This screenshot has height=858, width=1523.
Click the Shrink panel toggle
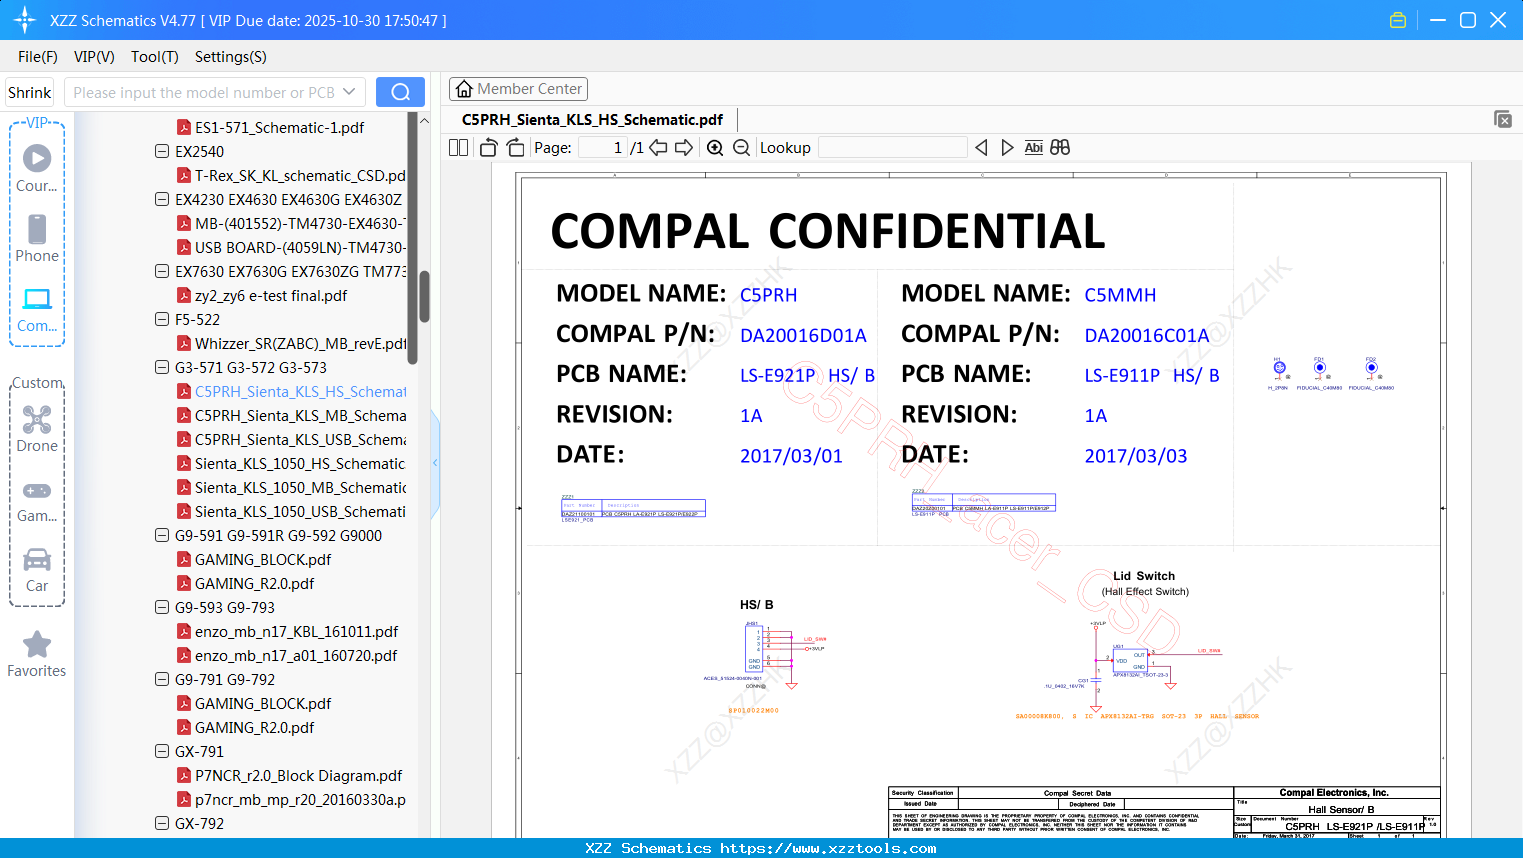pos(30,92)
